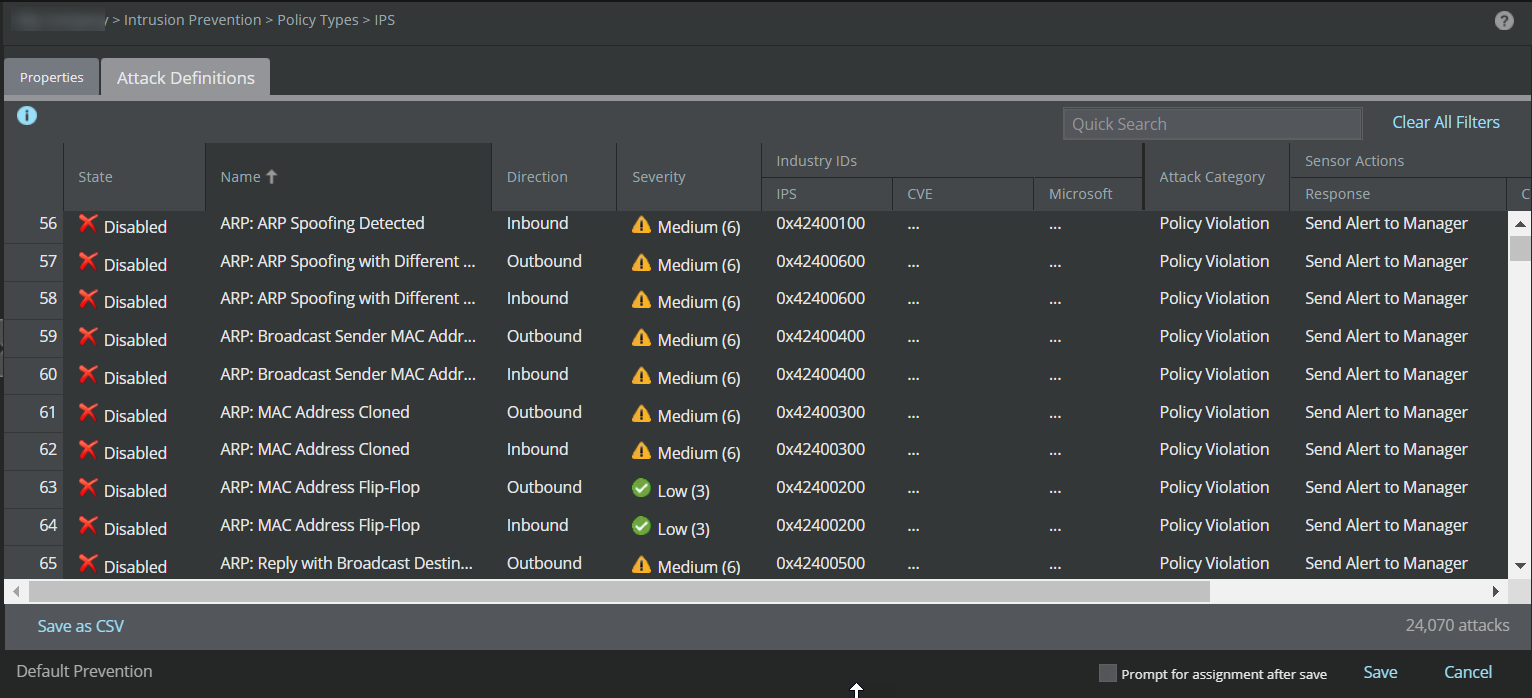Viewport: 1532px width, 698px height.
Task: Select the Attack Definitions tab
Action: pyautogui.click(x=186, y=77)
